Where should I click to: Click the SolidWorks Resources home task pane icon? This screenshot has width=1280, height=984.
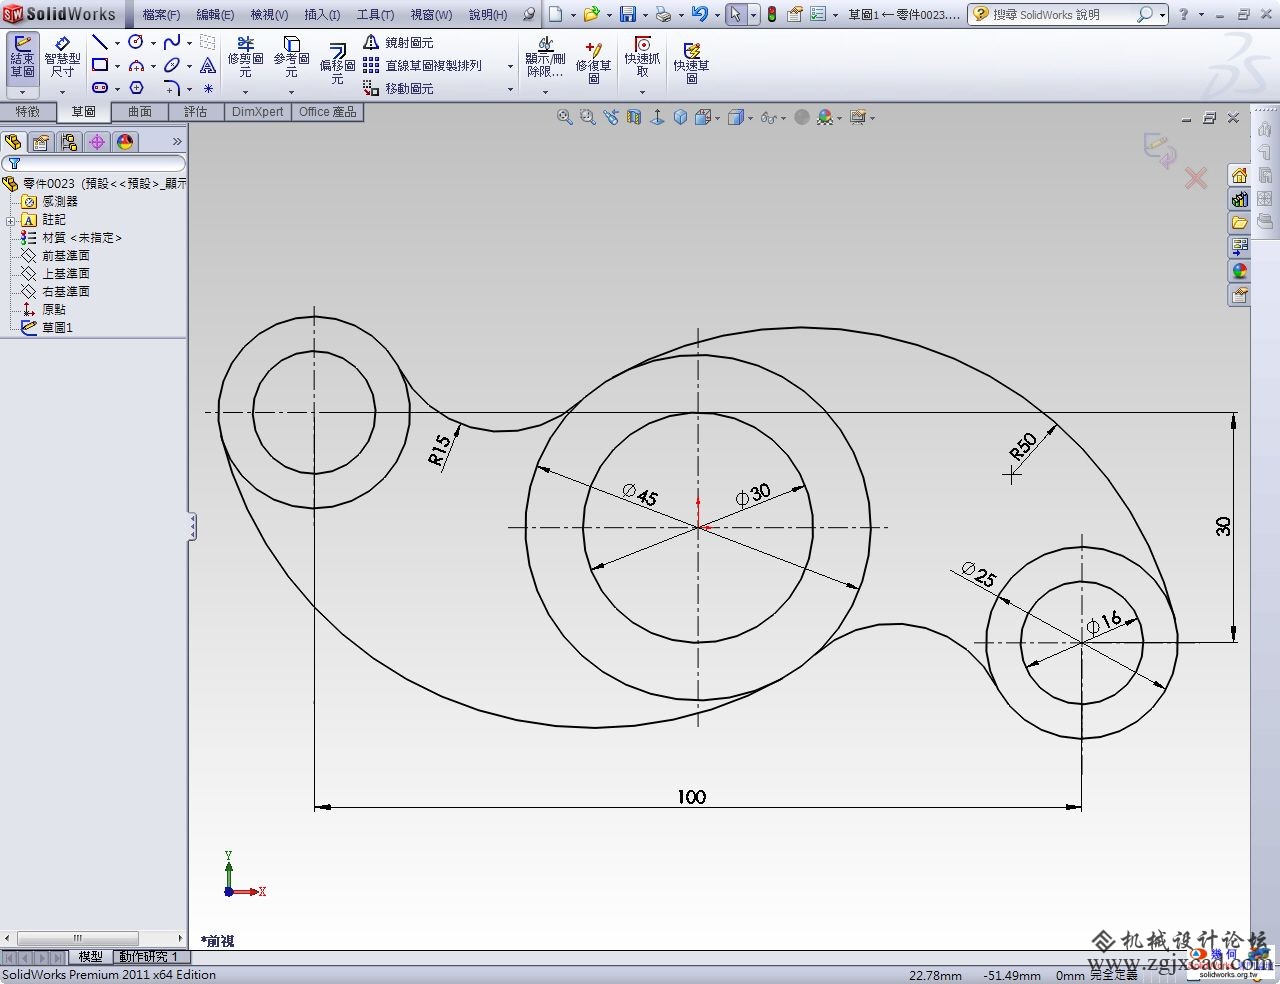coord(1239,175)
